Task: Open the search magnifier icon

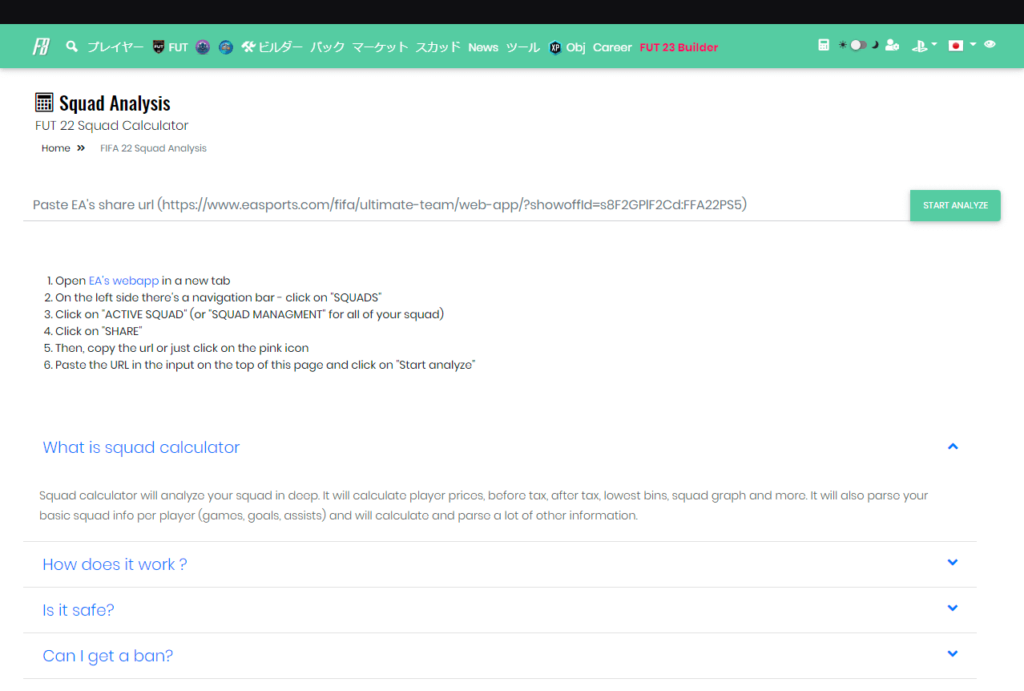Action: pos(72,46)
